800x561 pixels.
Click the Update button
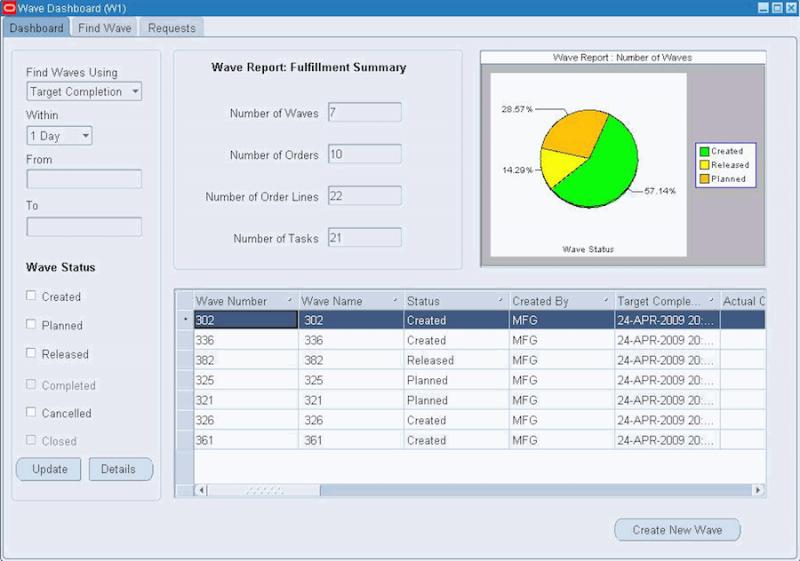coord(49,469)
